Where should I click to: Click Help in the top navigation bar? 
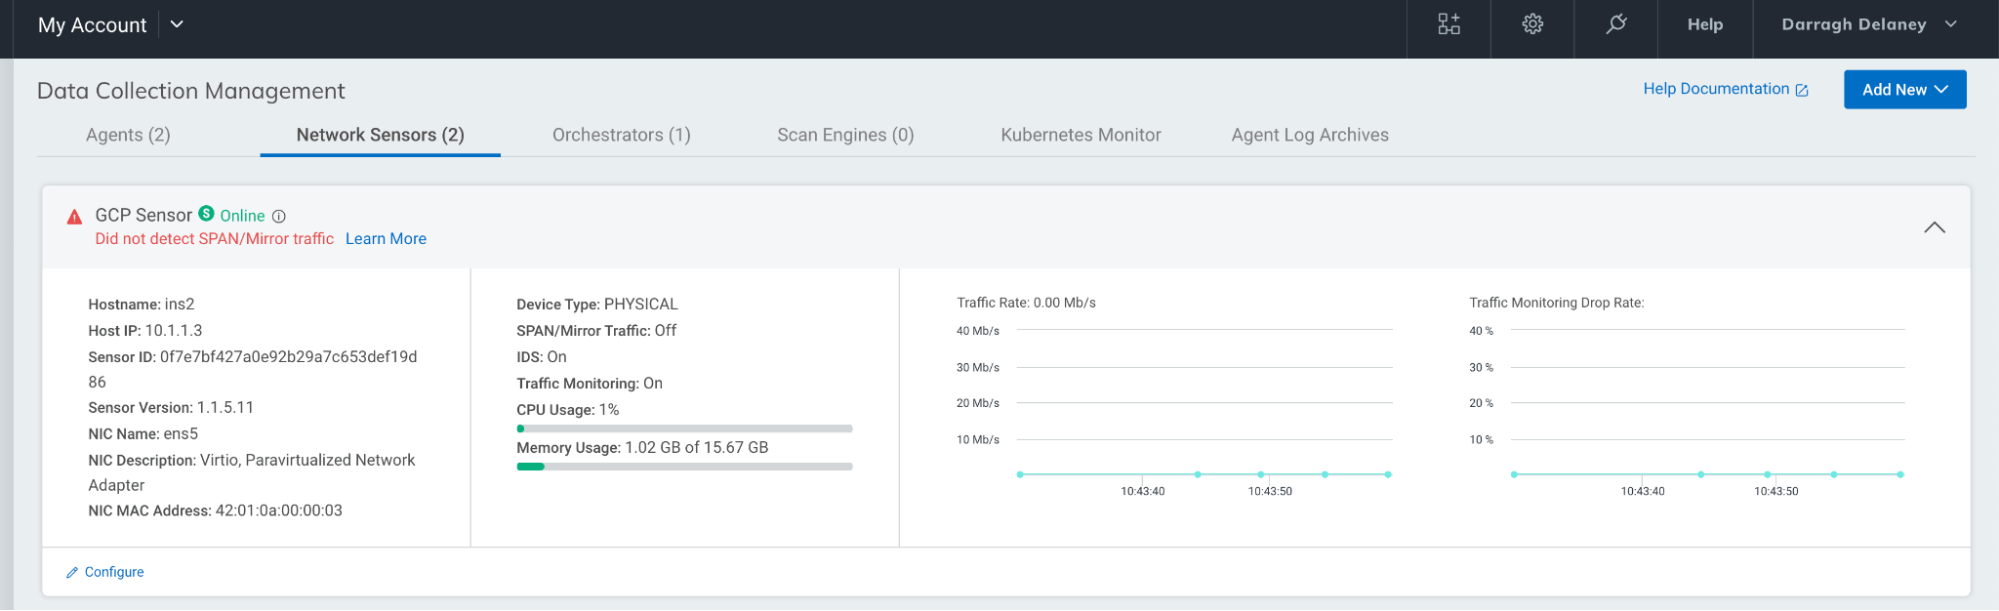tap(1705, 25)
